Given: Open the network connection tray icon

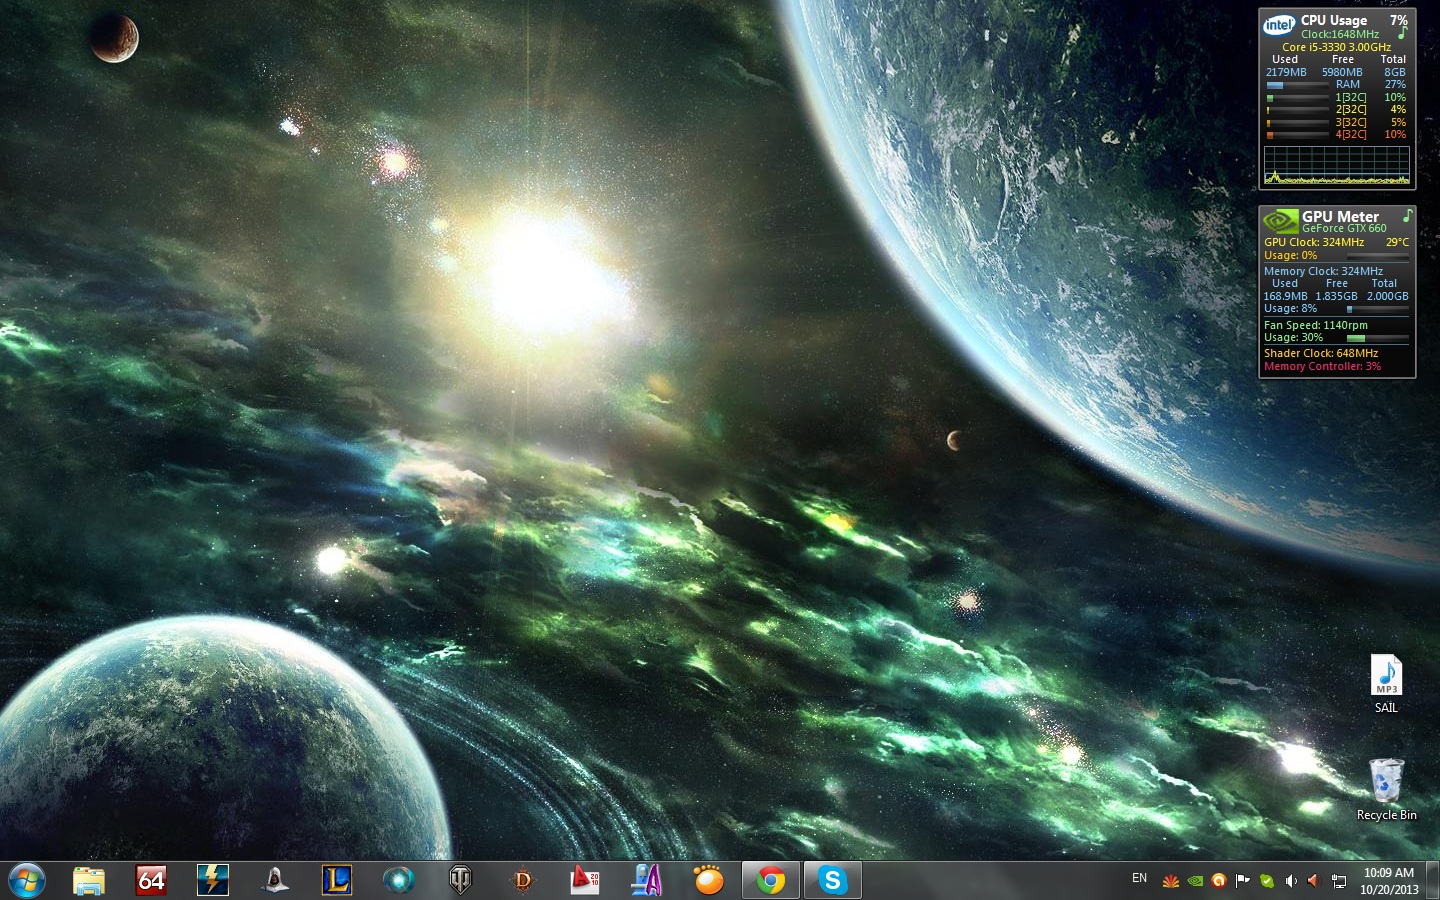Looking at the screenshot, I should (x=1339, y=881).
